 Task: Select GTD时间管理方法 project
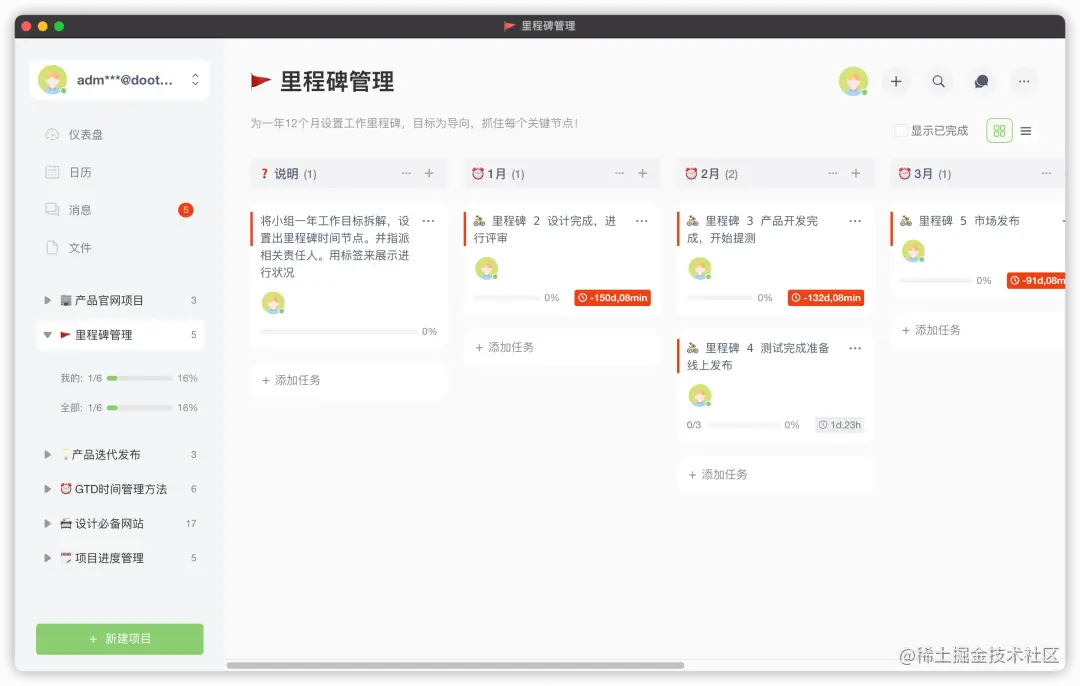pyautogui.click(x=121, y=489)
